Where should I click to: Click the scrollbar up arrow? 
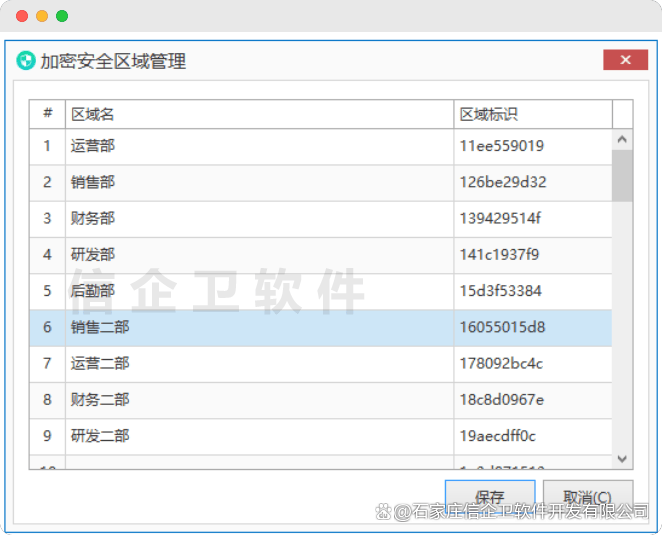click(x=622, y=140)
